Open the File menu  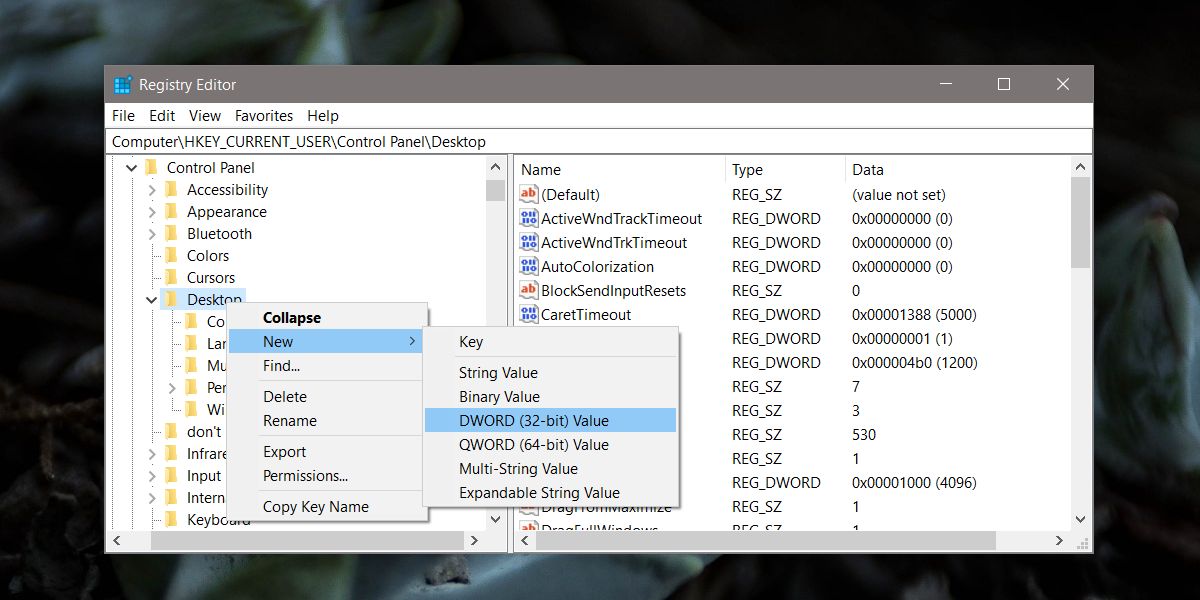click(123, 116)
